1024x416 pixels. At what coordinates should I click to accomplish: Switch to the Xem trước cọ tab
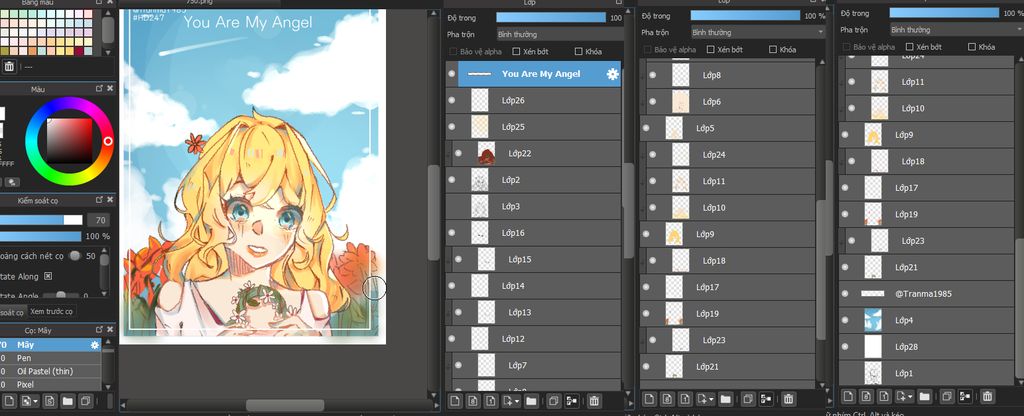(52, 312)
